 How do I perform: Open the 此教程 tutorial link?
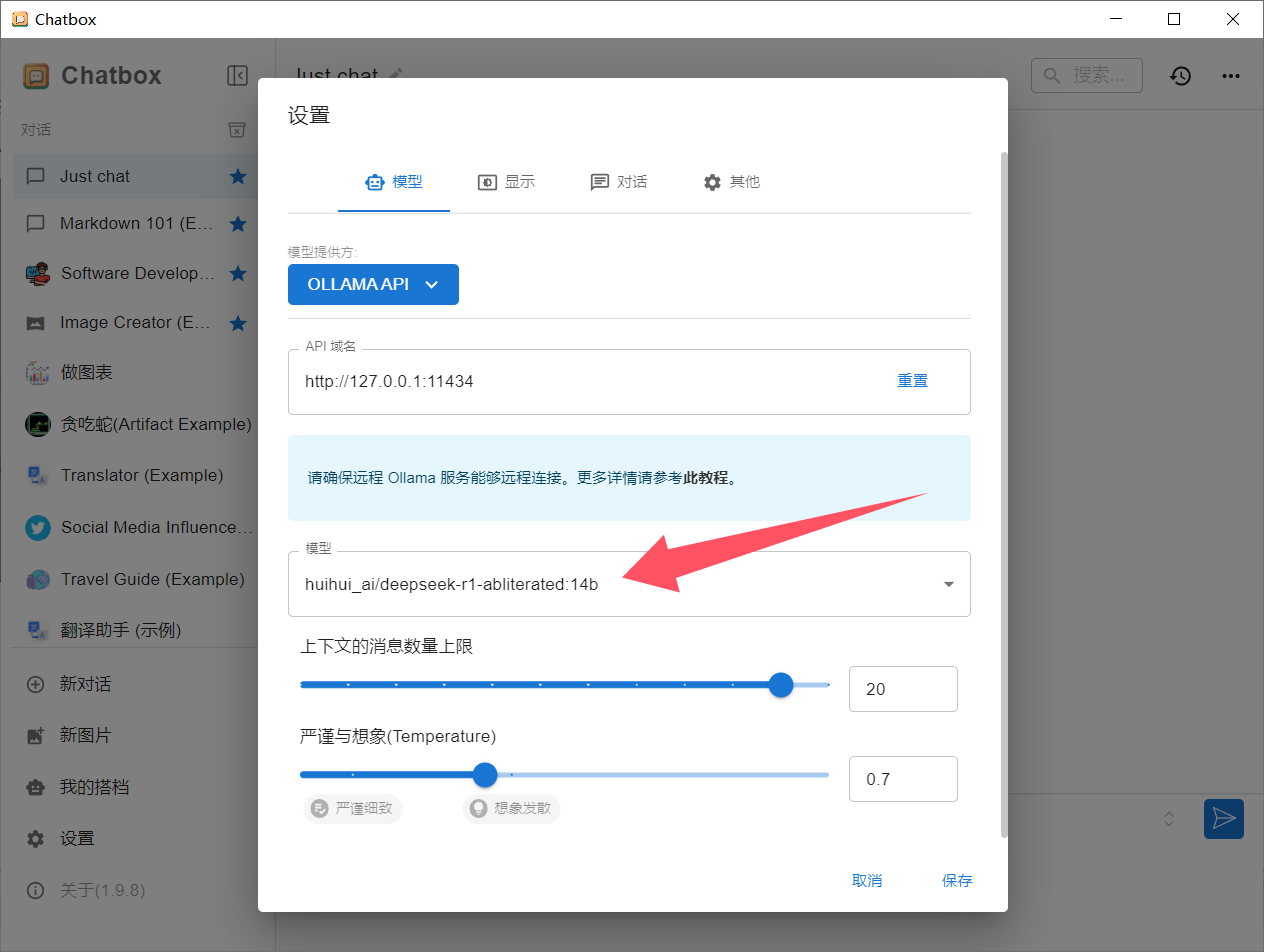[x=706, y=478]
